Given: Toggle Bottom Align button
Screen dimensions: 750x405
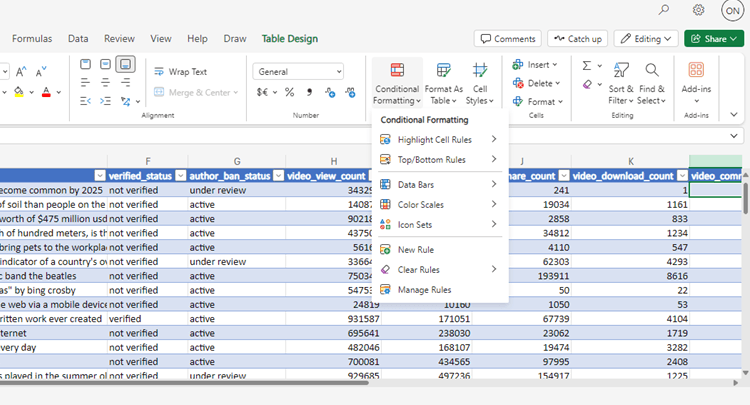Looking at the screenshot, I should click(x=126, y=65).
